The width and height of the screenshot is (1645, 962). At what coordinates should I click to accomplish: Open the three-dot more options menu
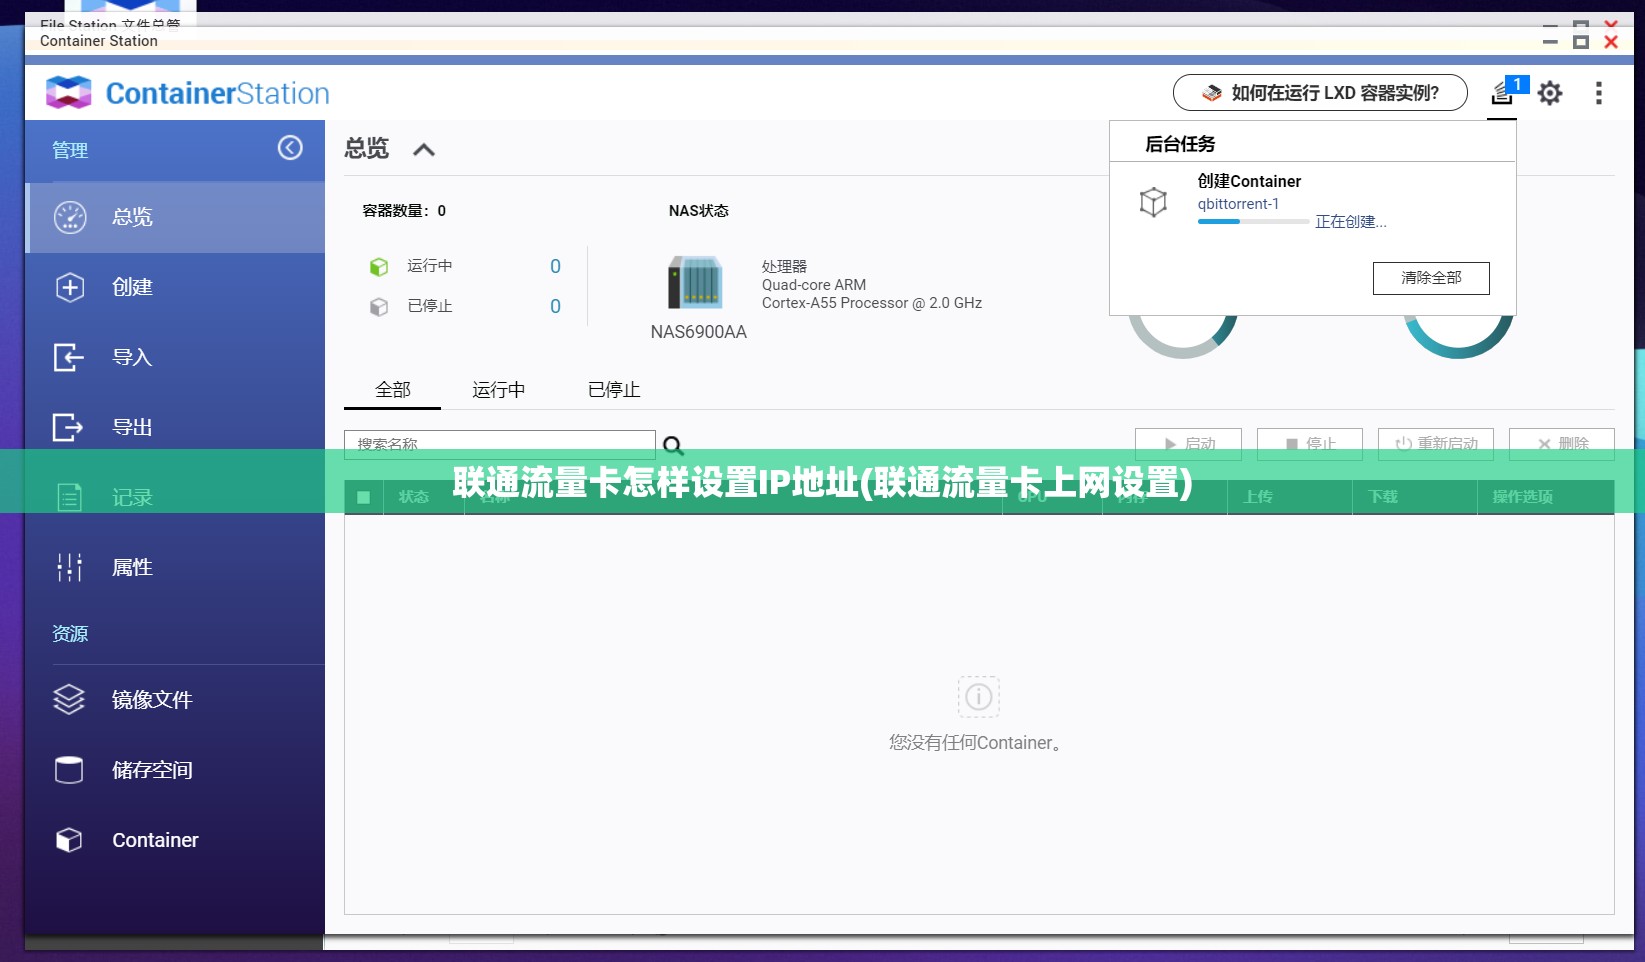[x=1599, y=93]
